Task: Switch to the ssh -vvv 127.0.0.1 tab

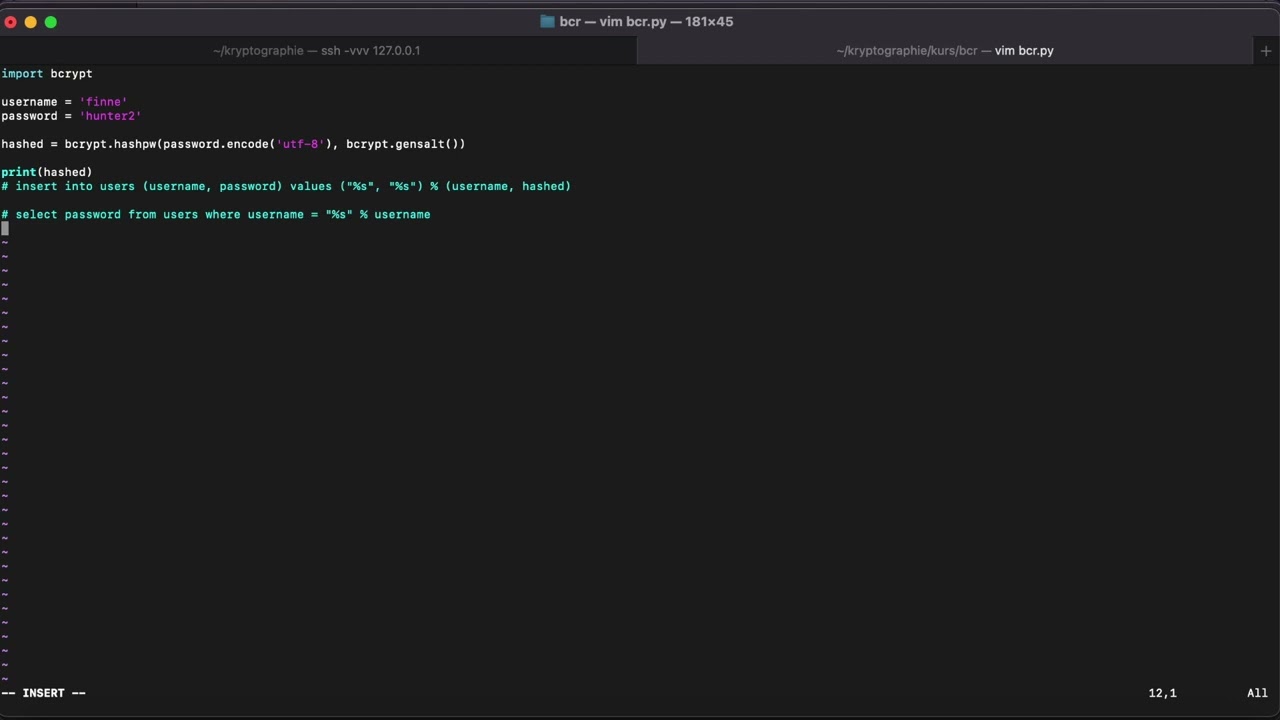Action: 316,50
